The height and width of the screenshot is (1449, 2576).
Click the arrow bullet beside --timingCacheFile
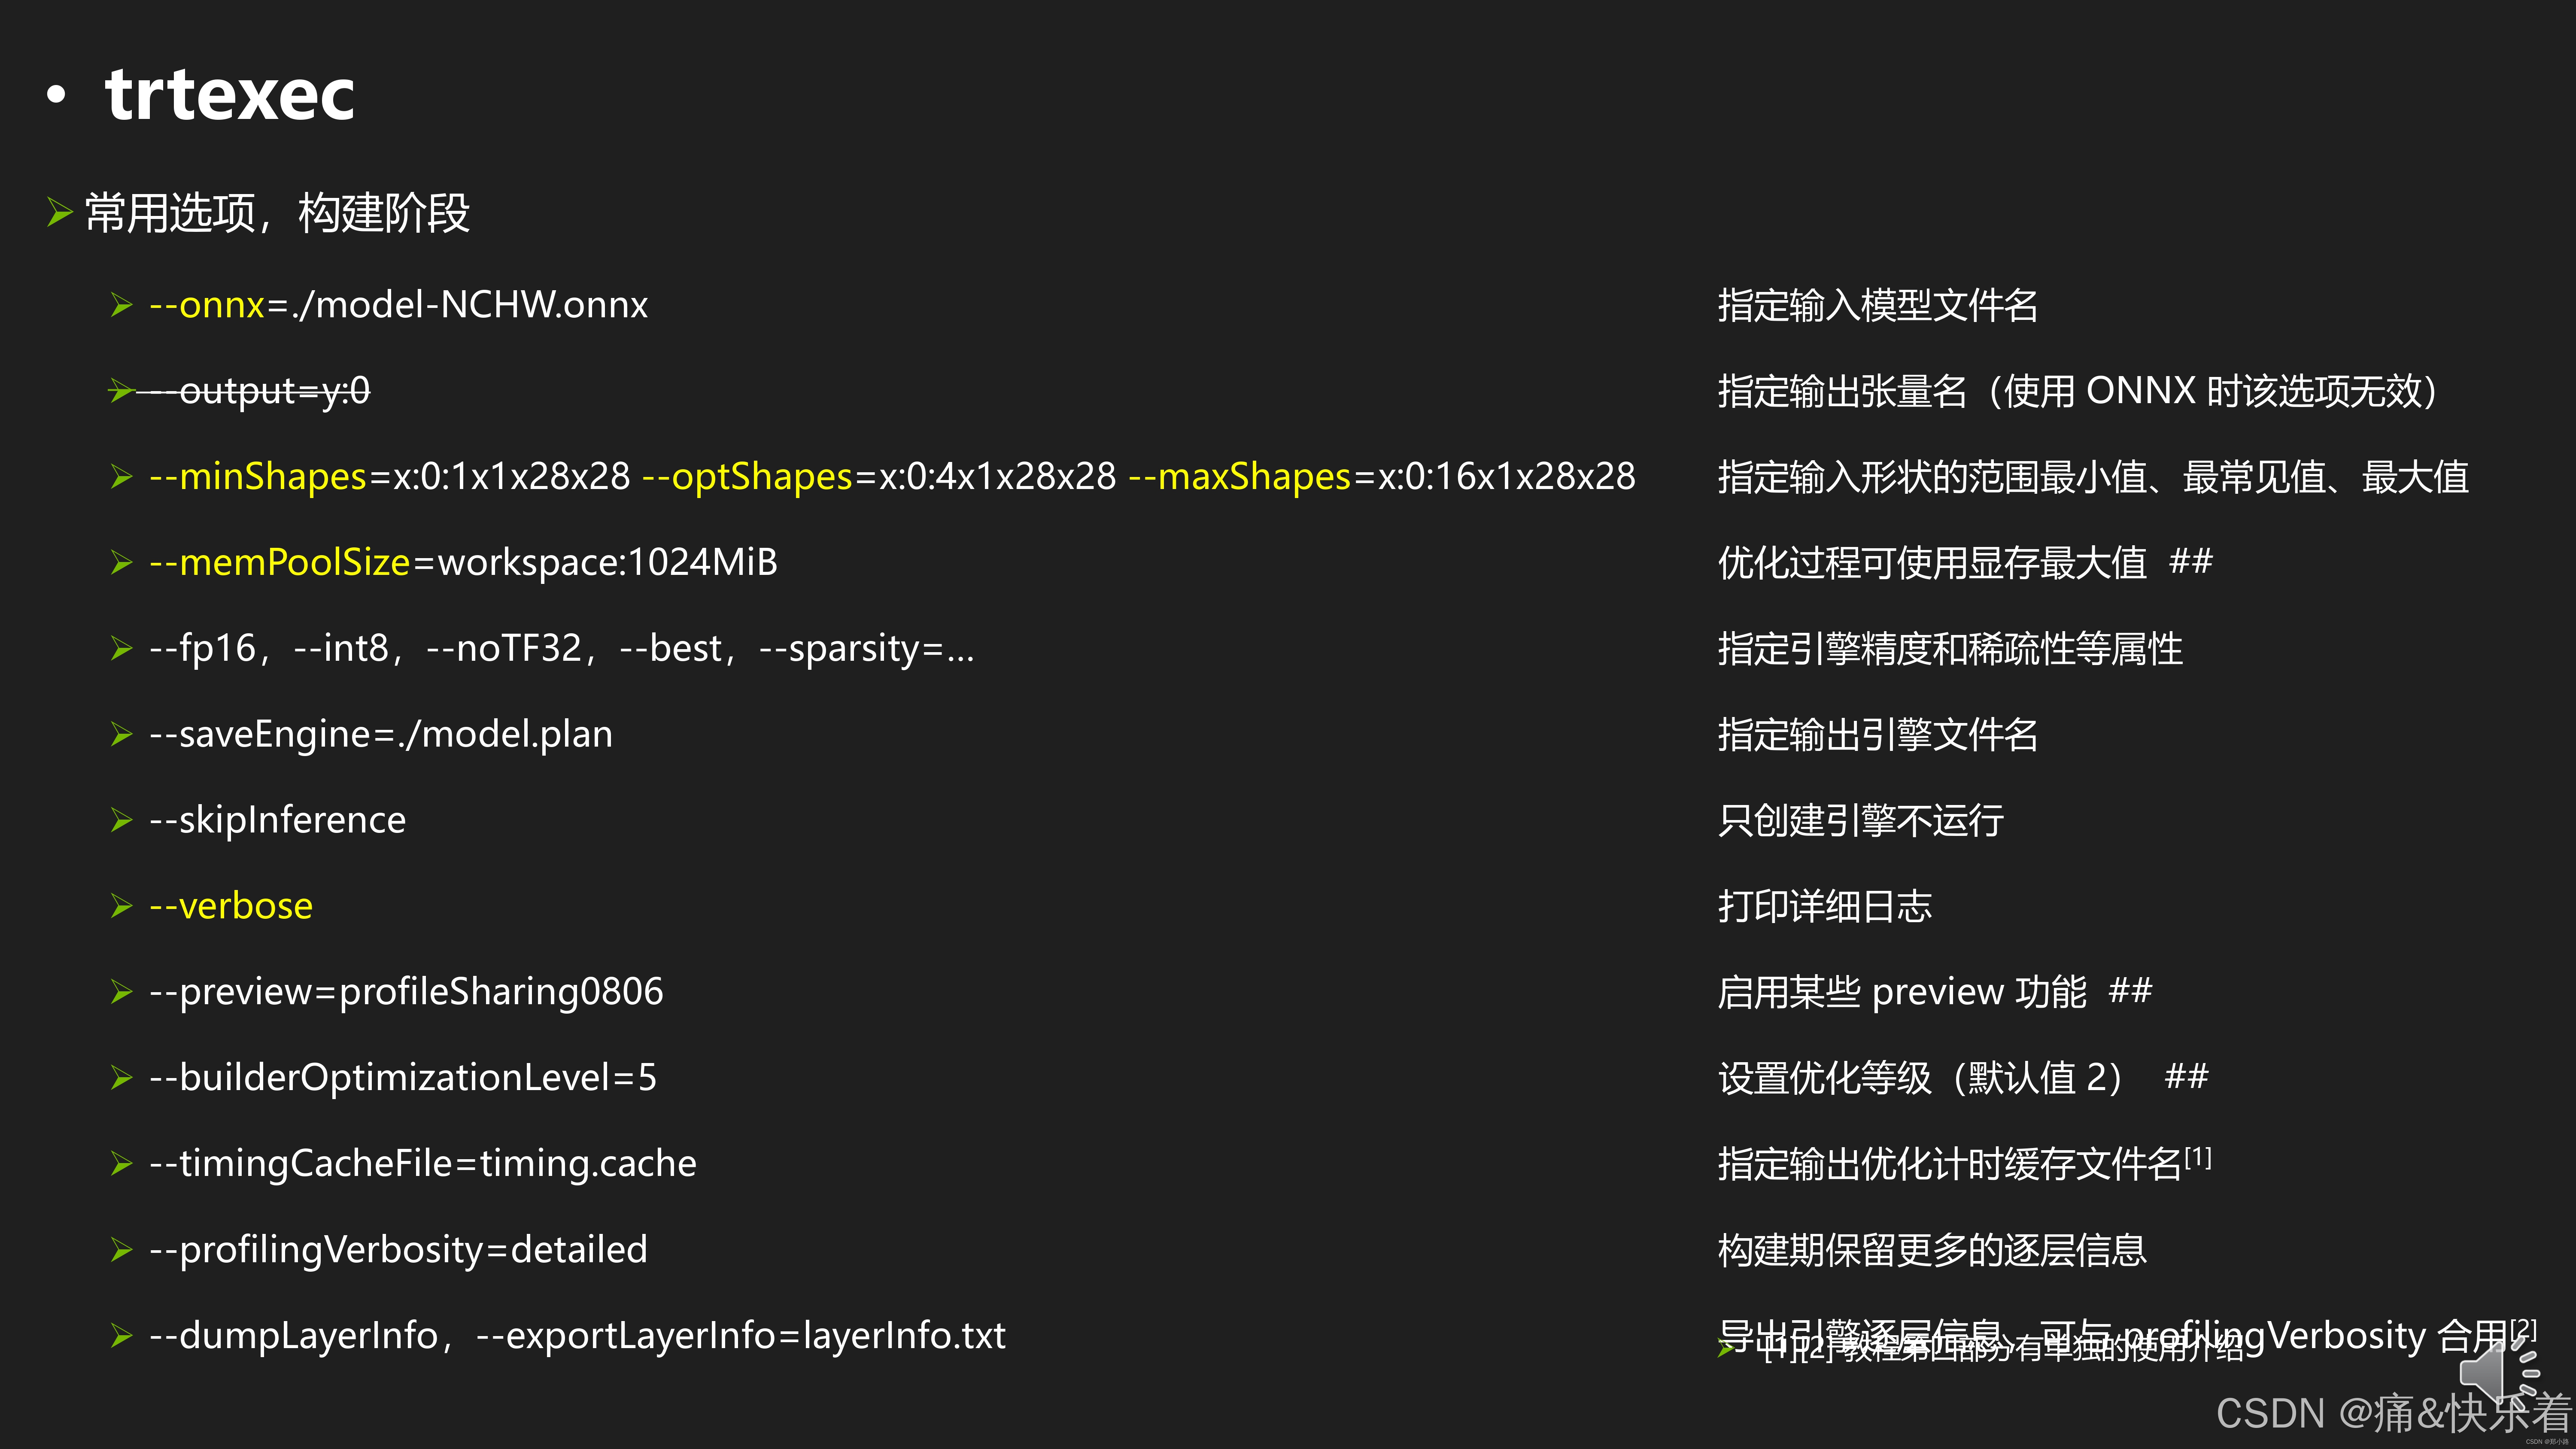pos(121,1164)
